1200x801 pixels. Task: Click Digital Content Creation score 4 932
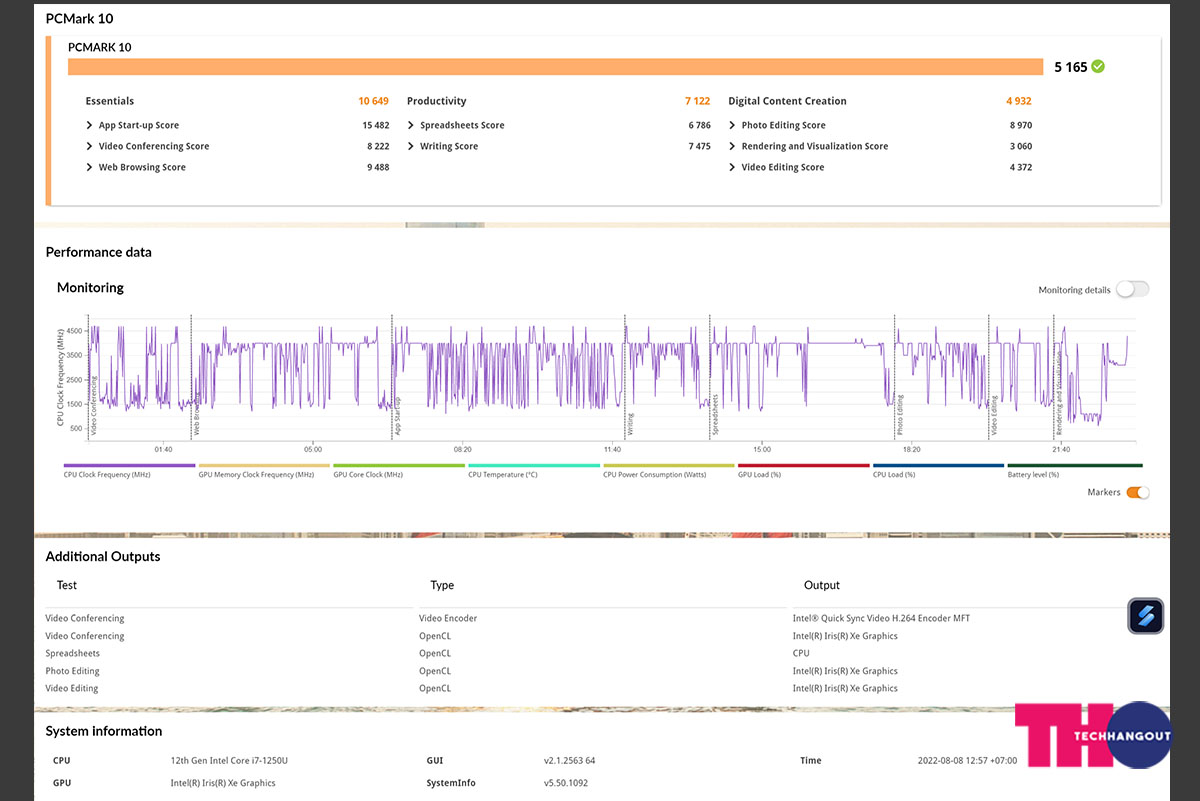coord(1019,101)
